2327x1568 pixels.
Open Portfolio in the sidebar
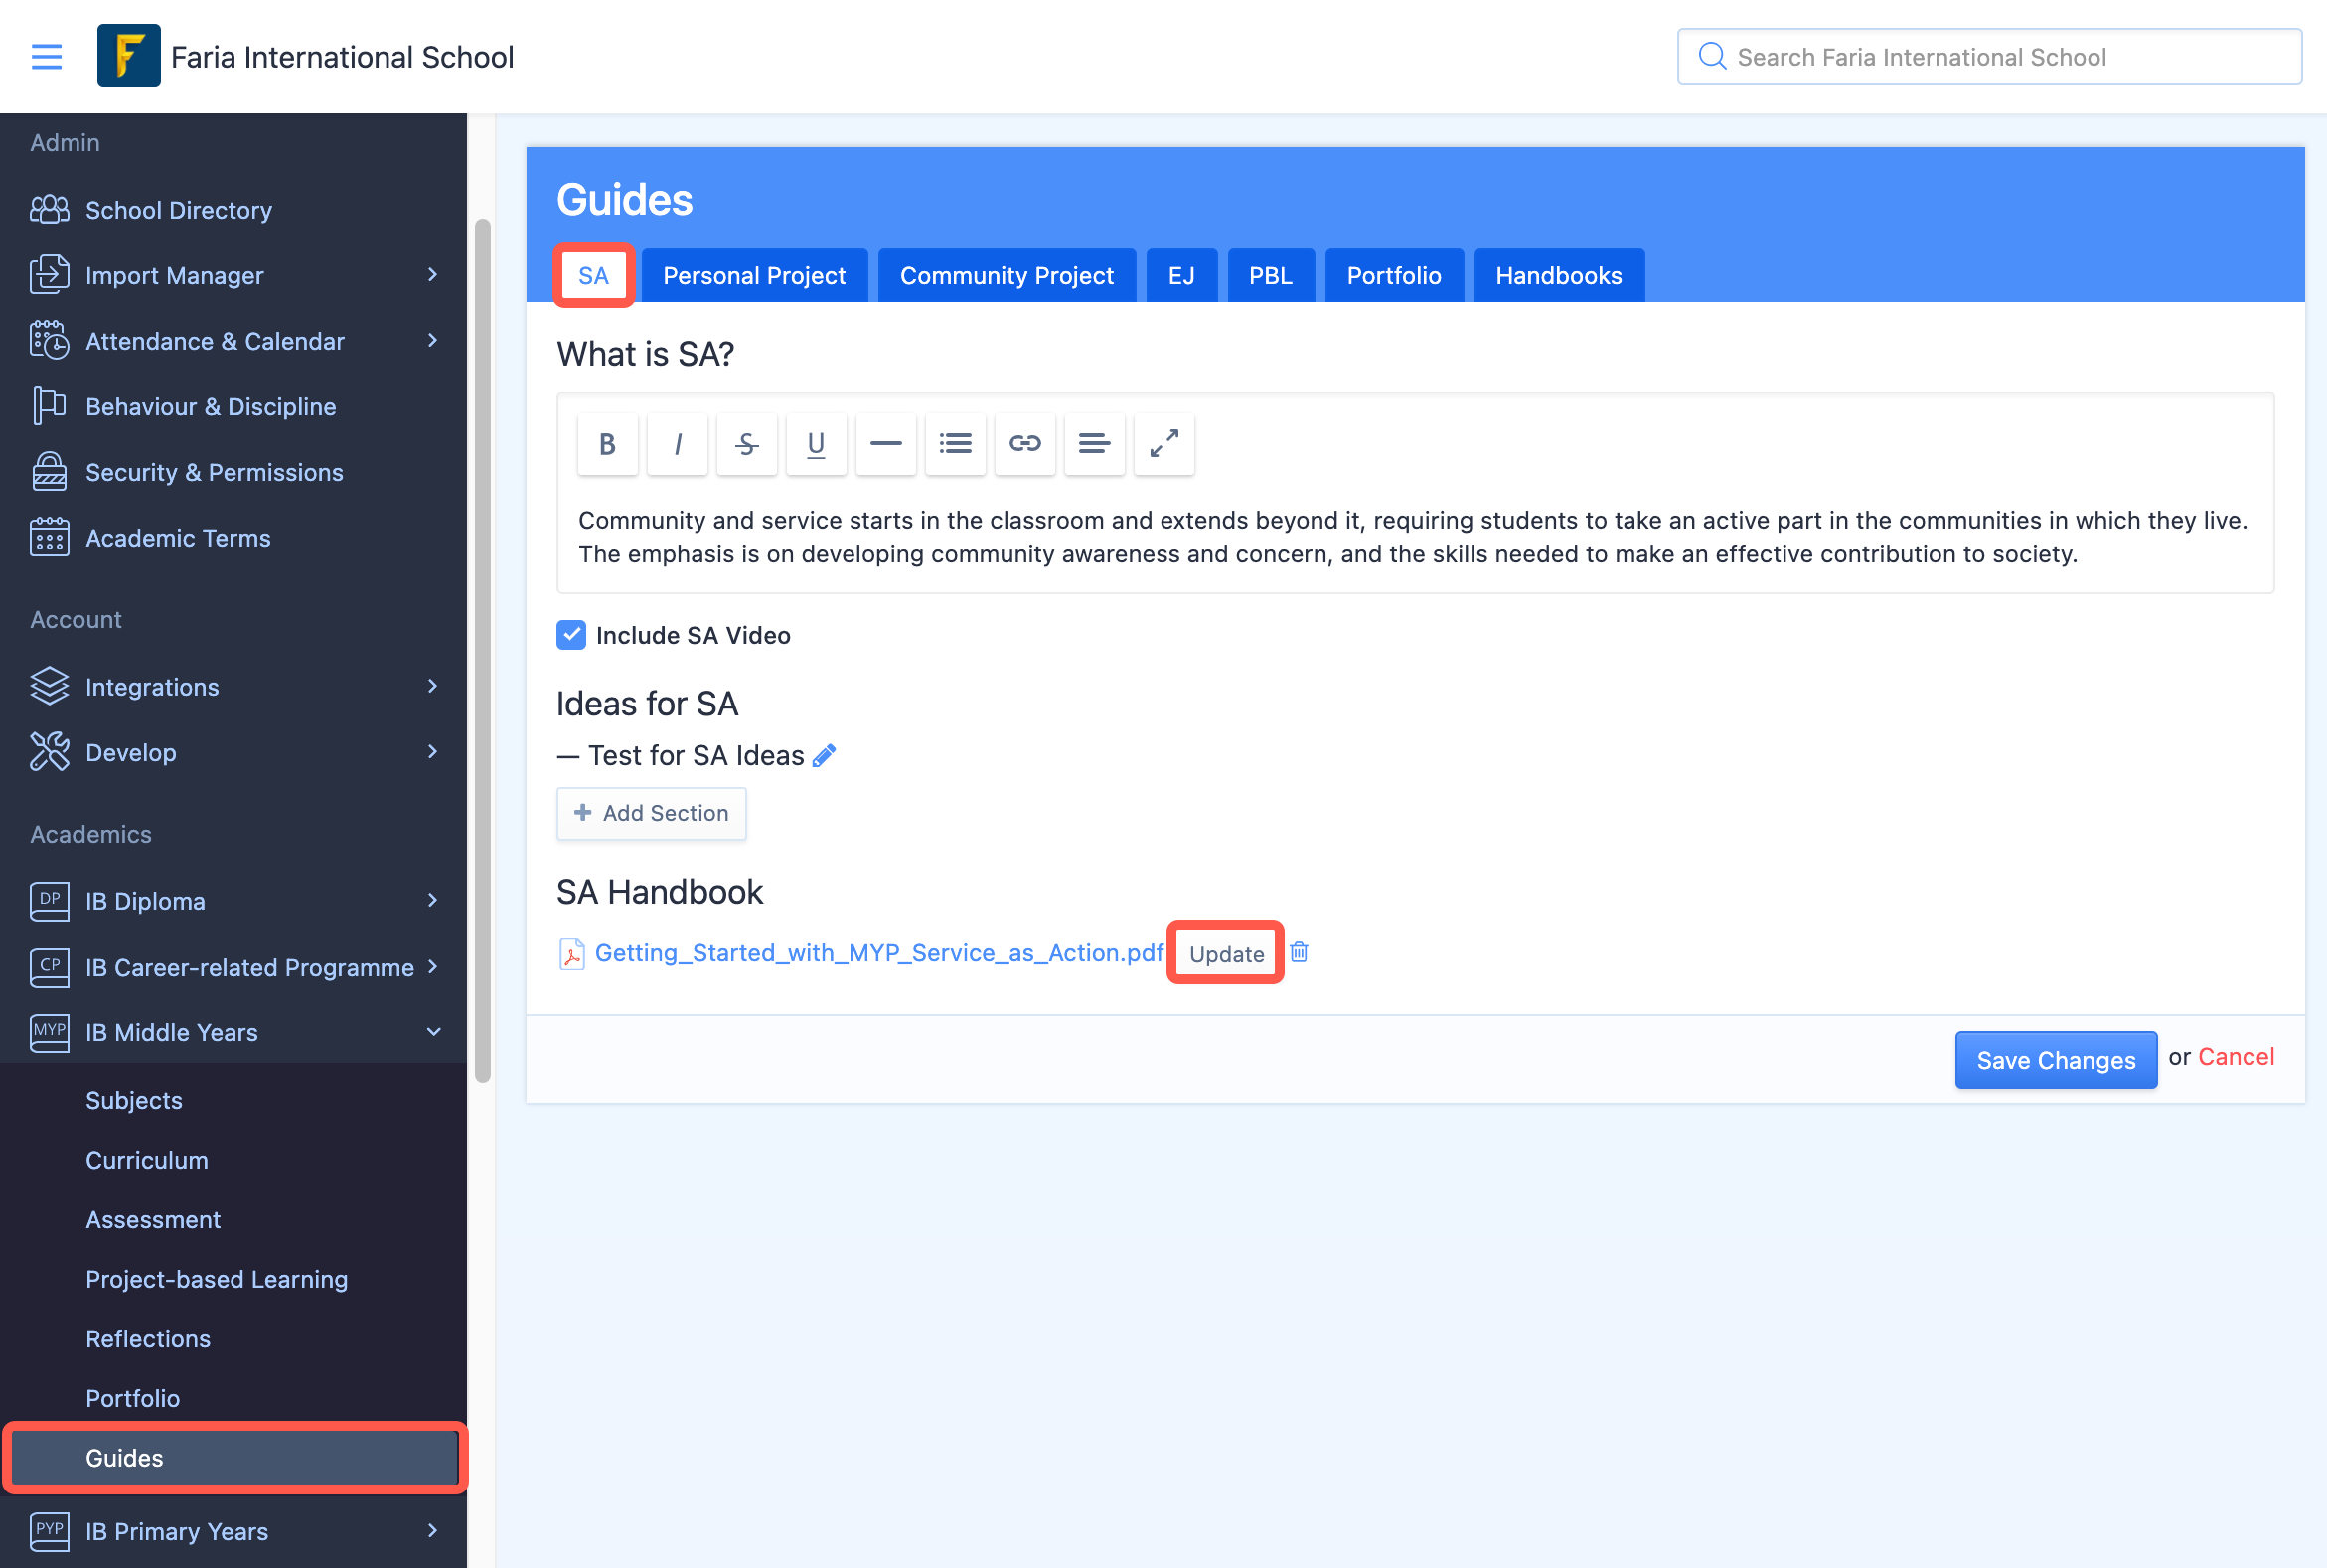pos(133,1399)
